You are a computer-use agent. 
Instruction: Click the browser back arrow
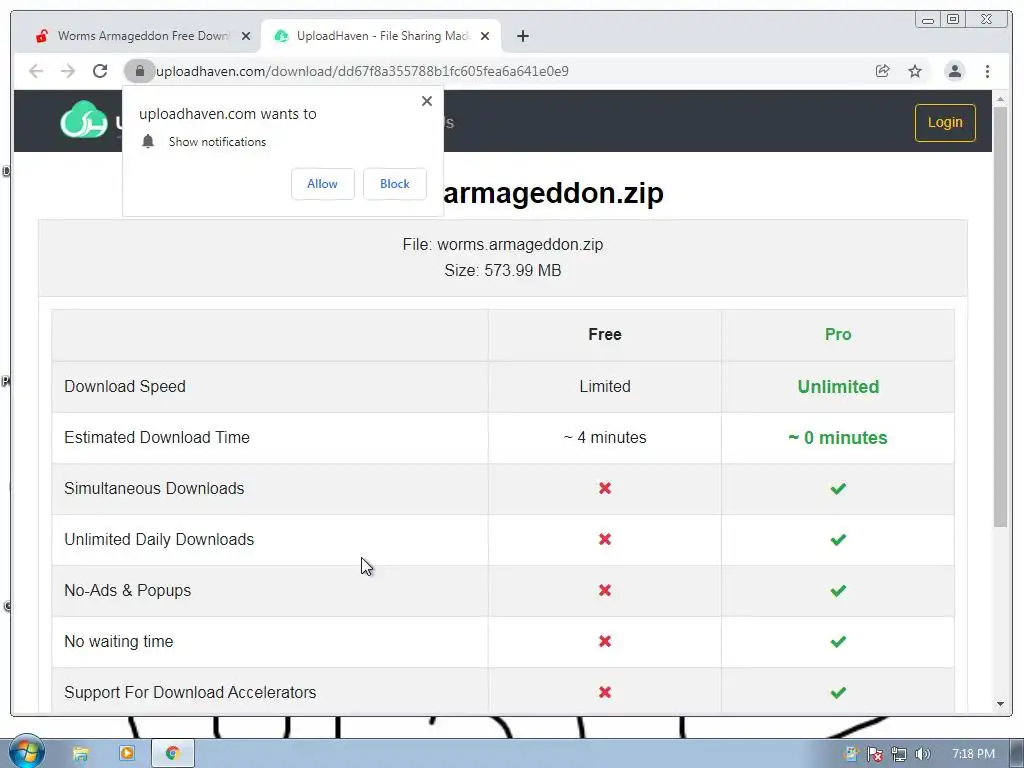[36, 71]
